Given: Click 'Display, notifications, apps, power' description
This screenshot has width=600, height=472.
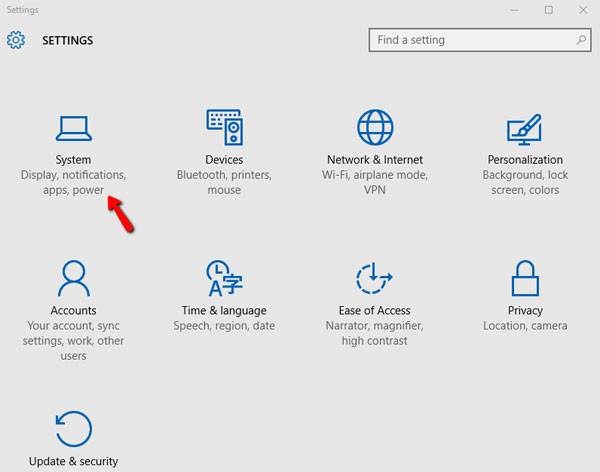Looking at the screenshot, I should tap(73, 182).
